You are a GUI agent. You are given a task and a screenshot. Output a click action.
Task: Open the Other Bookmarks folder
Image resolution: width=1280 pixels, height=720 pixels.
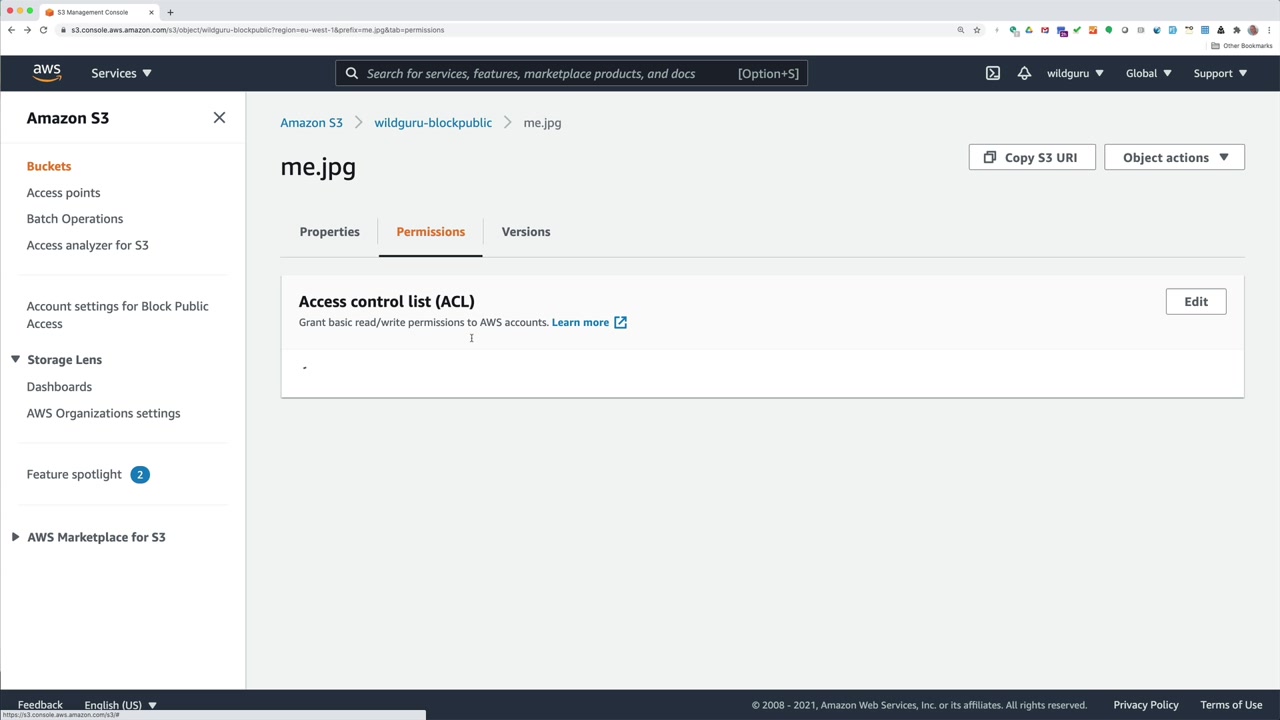coord(1243,46)
